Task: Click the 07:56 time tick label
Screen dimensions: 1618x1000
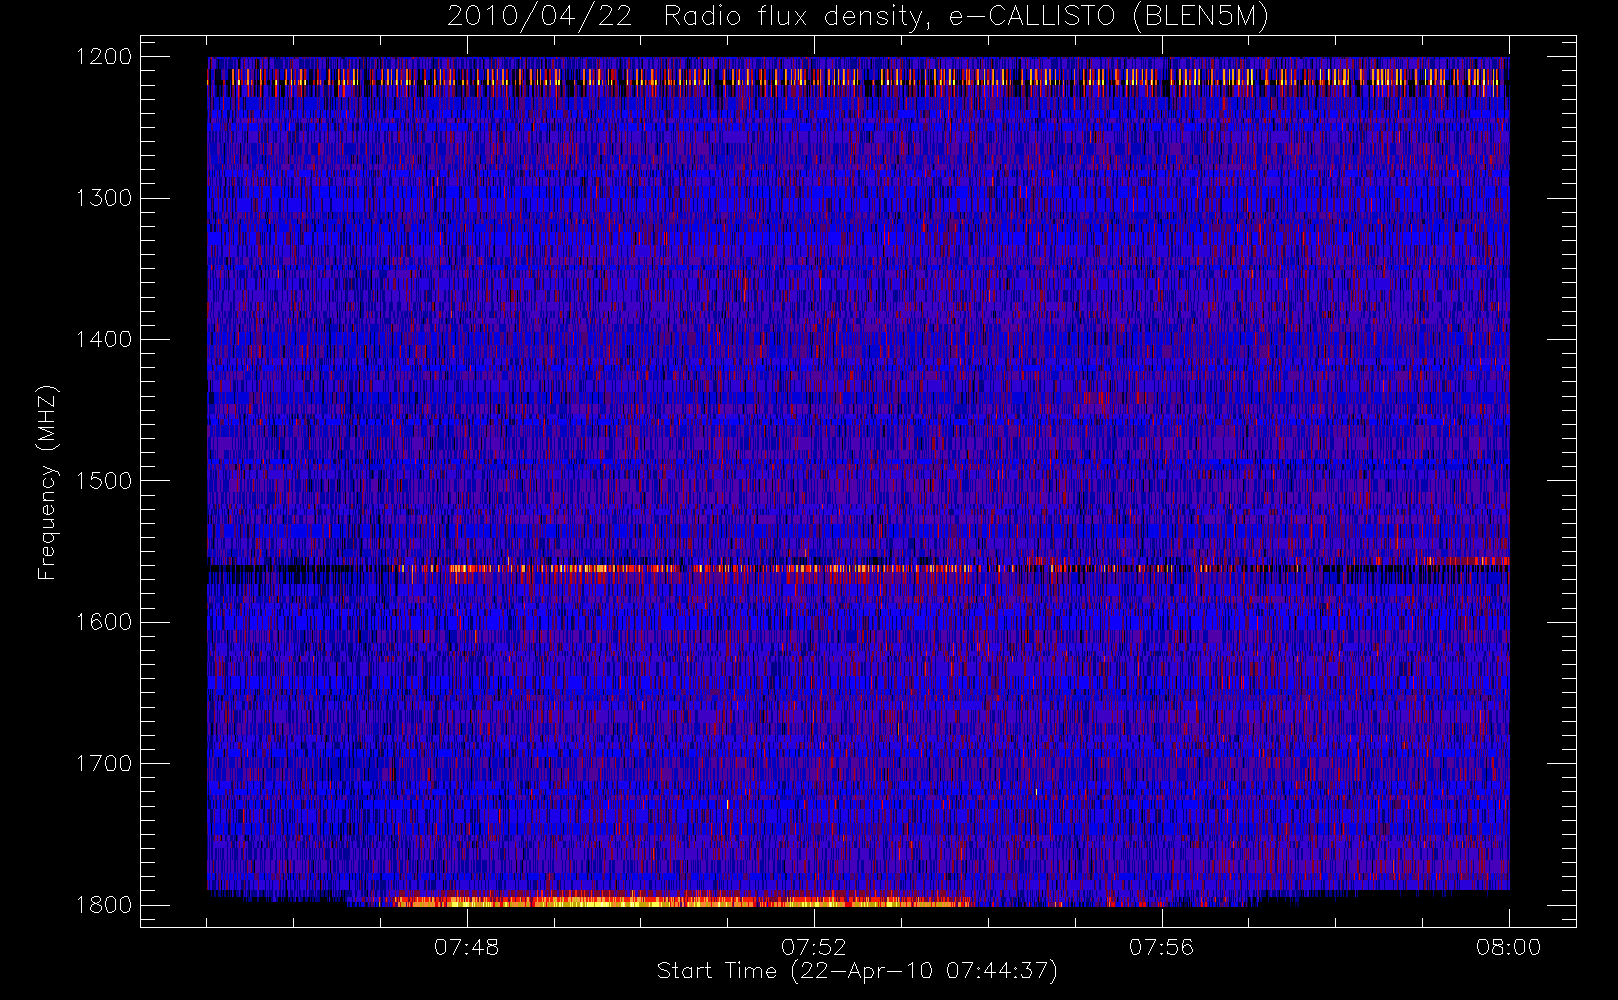Action: [x=1161, y=947]
